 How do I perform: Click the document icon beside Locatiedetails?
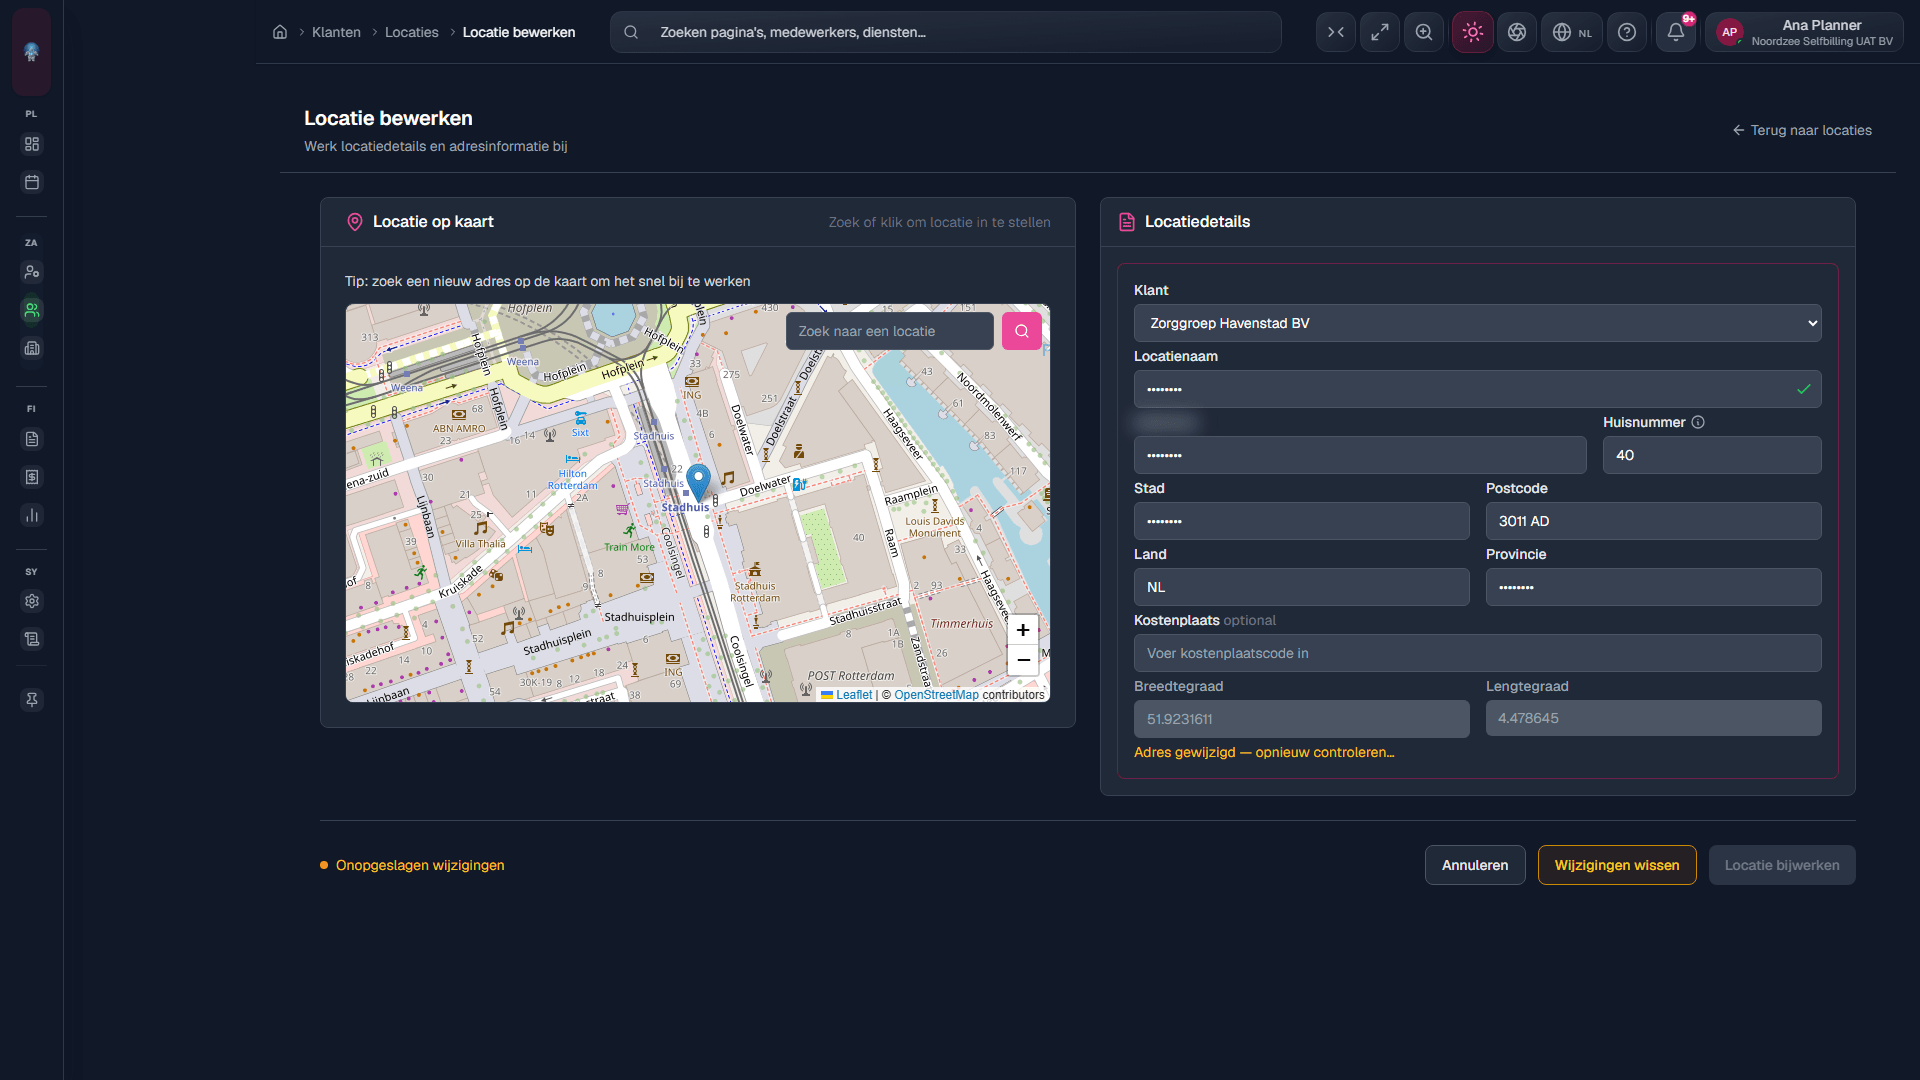pyautogui.click(x=1127, y=222)
